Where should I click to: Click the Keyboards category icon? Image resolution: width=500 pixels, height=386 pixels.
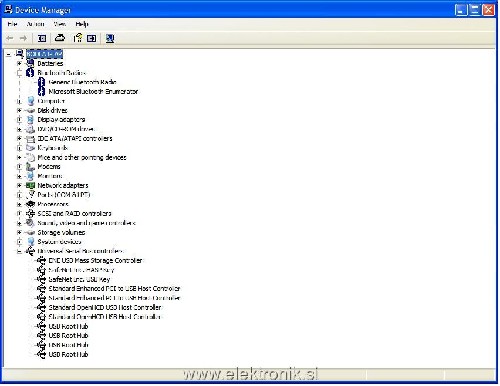30,148
